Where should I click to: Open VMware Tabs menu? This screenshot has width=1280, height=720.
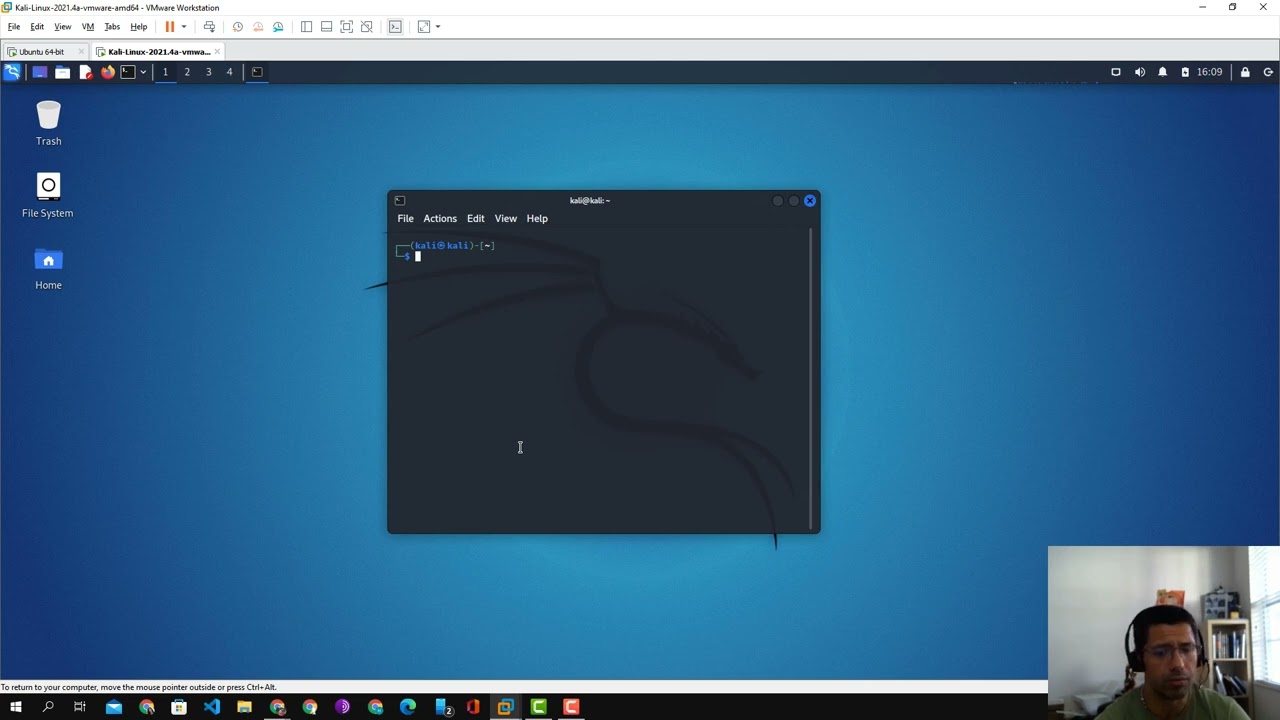[x=112, y=27]
